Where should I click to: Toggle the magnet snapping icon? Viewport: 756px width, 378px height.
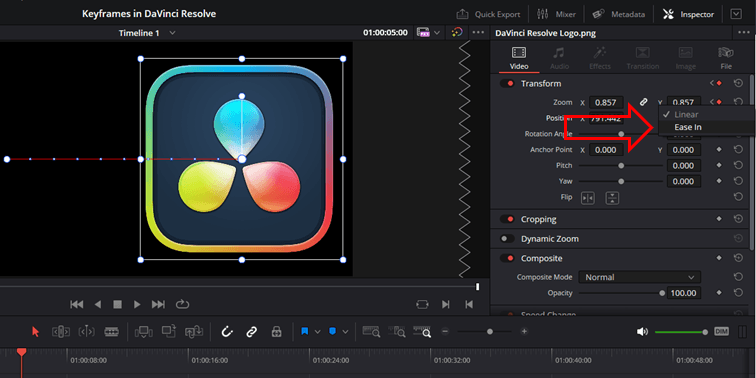tap(227, 332)
